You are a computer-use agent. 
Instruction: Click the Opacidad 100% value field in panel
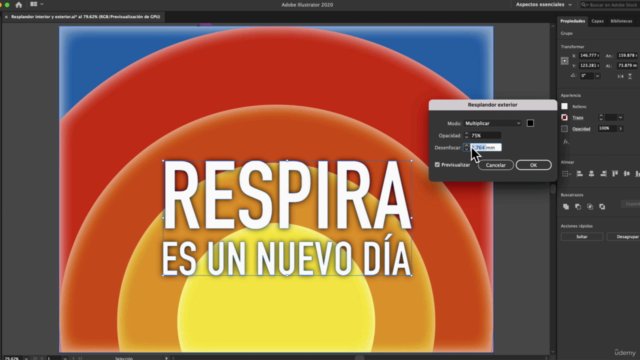click(607, 129)
